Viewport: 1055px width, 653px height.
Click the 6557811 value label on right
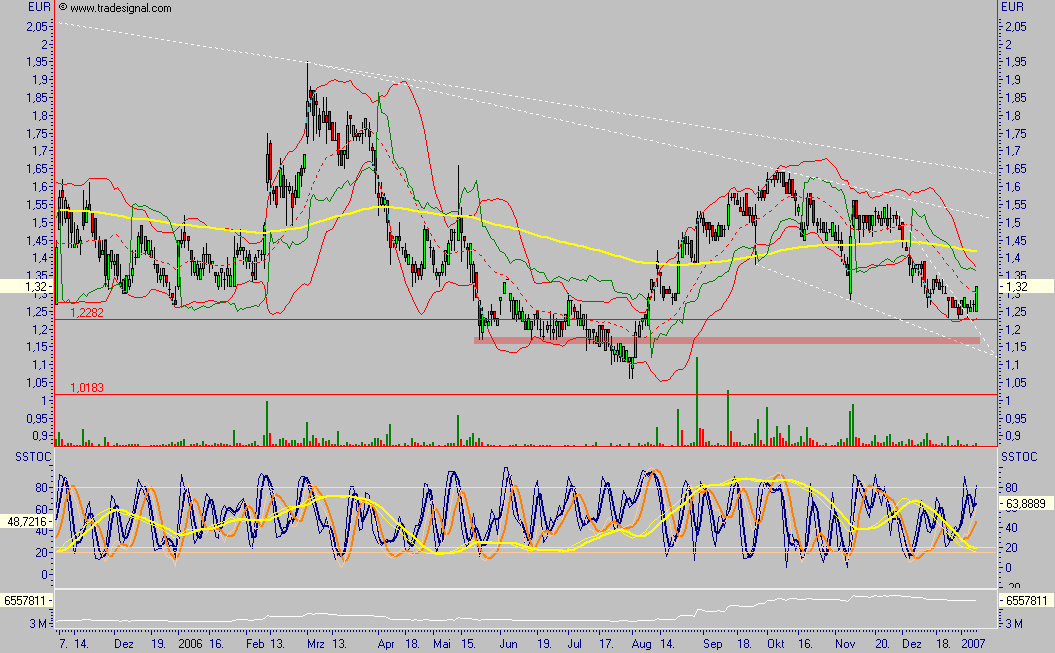(1027, 600)
